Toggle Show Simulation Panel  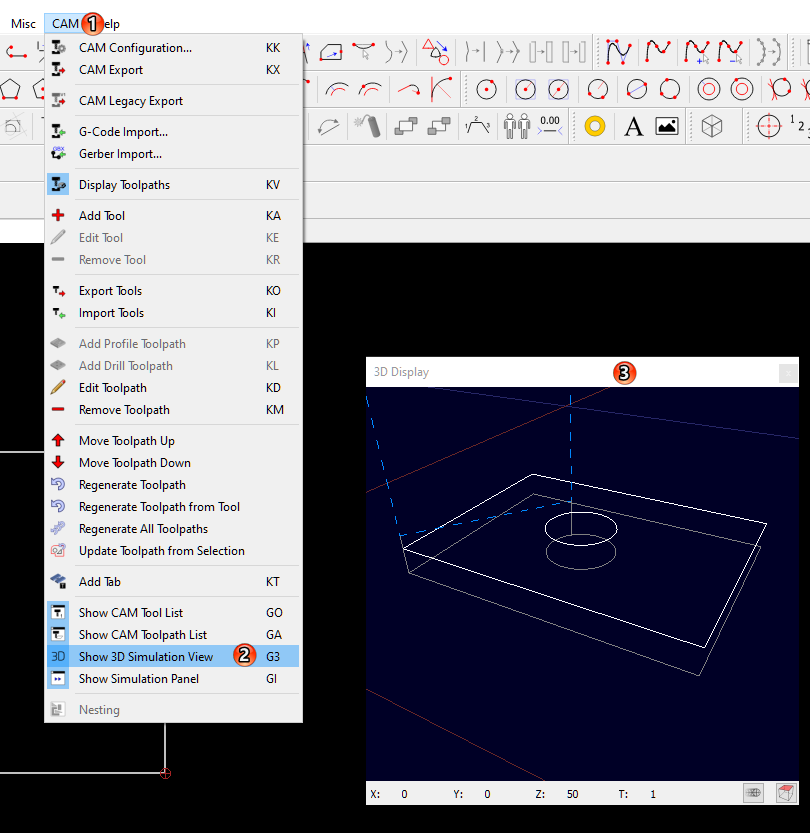(x=173, y=679)
